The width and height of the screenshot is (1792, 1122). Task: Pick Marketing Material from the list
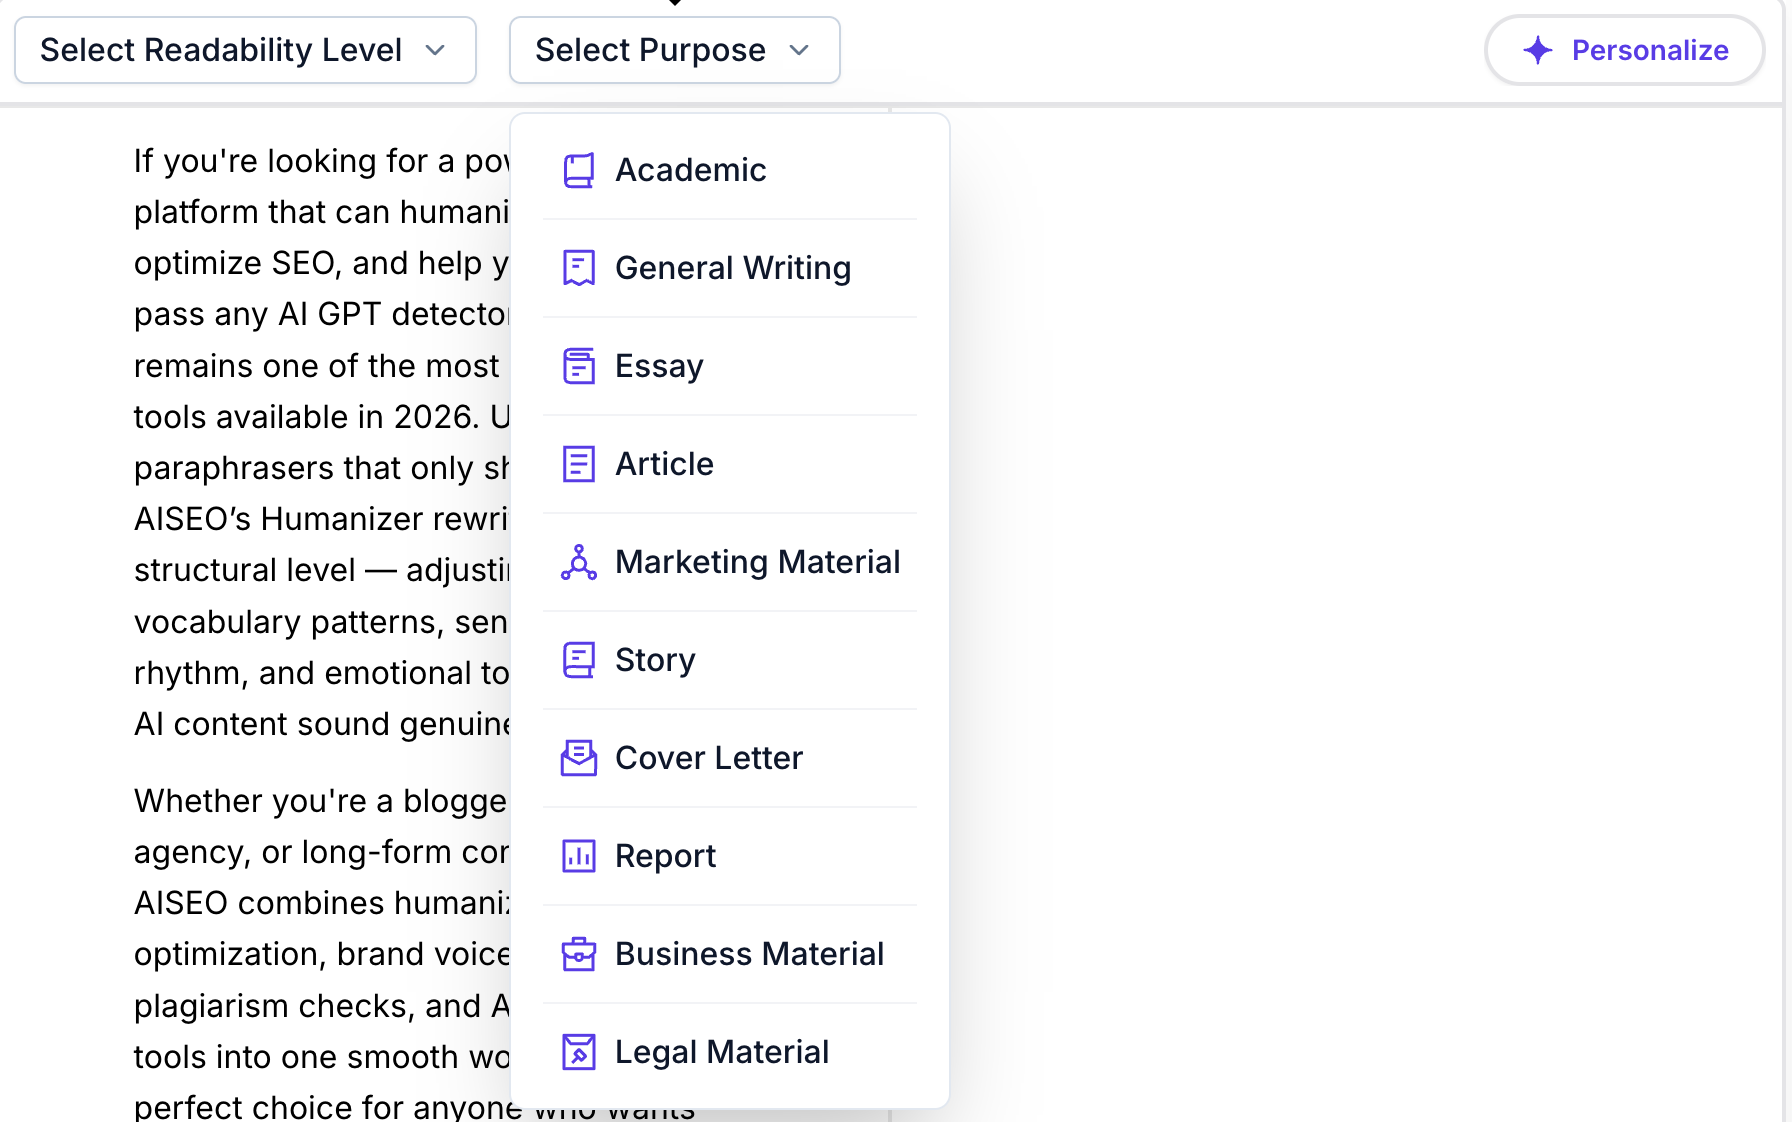(x=730, y=562)
